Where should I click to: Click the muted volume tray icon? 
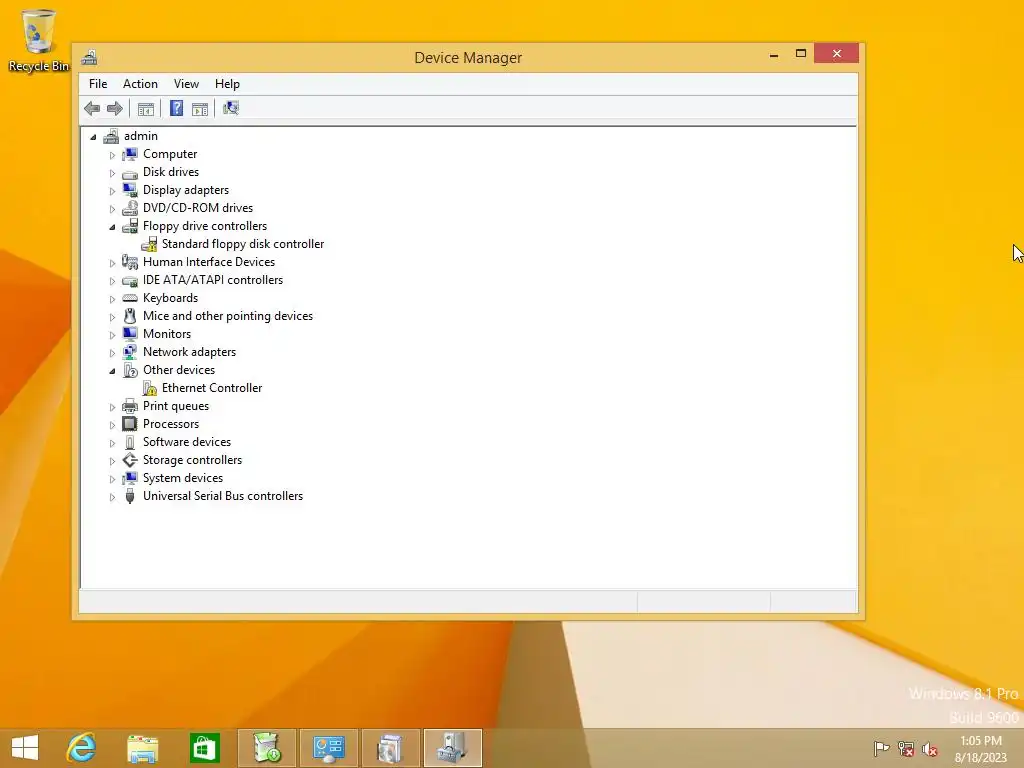click(930, 749)
